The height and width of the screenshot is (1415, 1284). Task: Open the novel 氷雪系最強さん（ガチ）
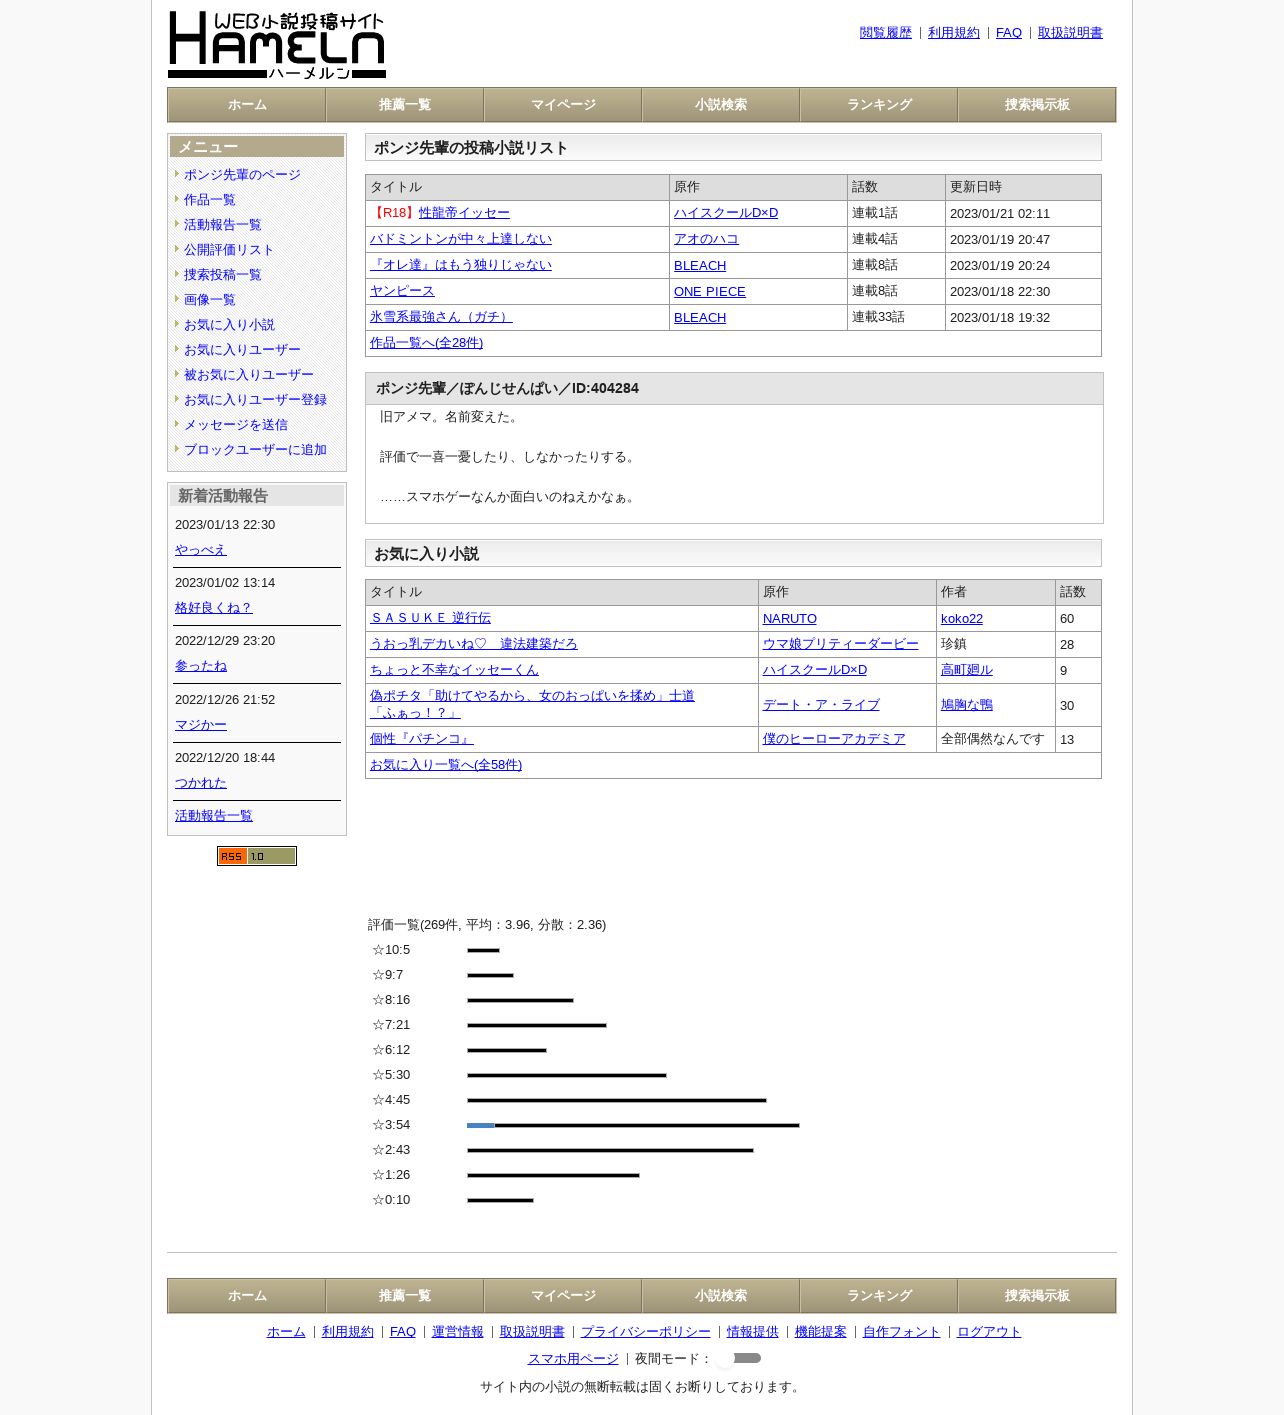[441, 317]
